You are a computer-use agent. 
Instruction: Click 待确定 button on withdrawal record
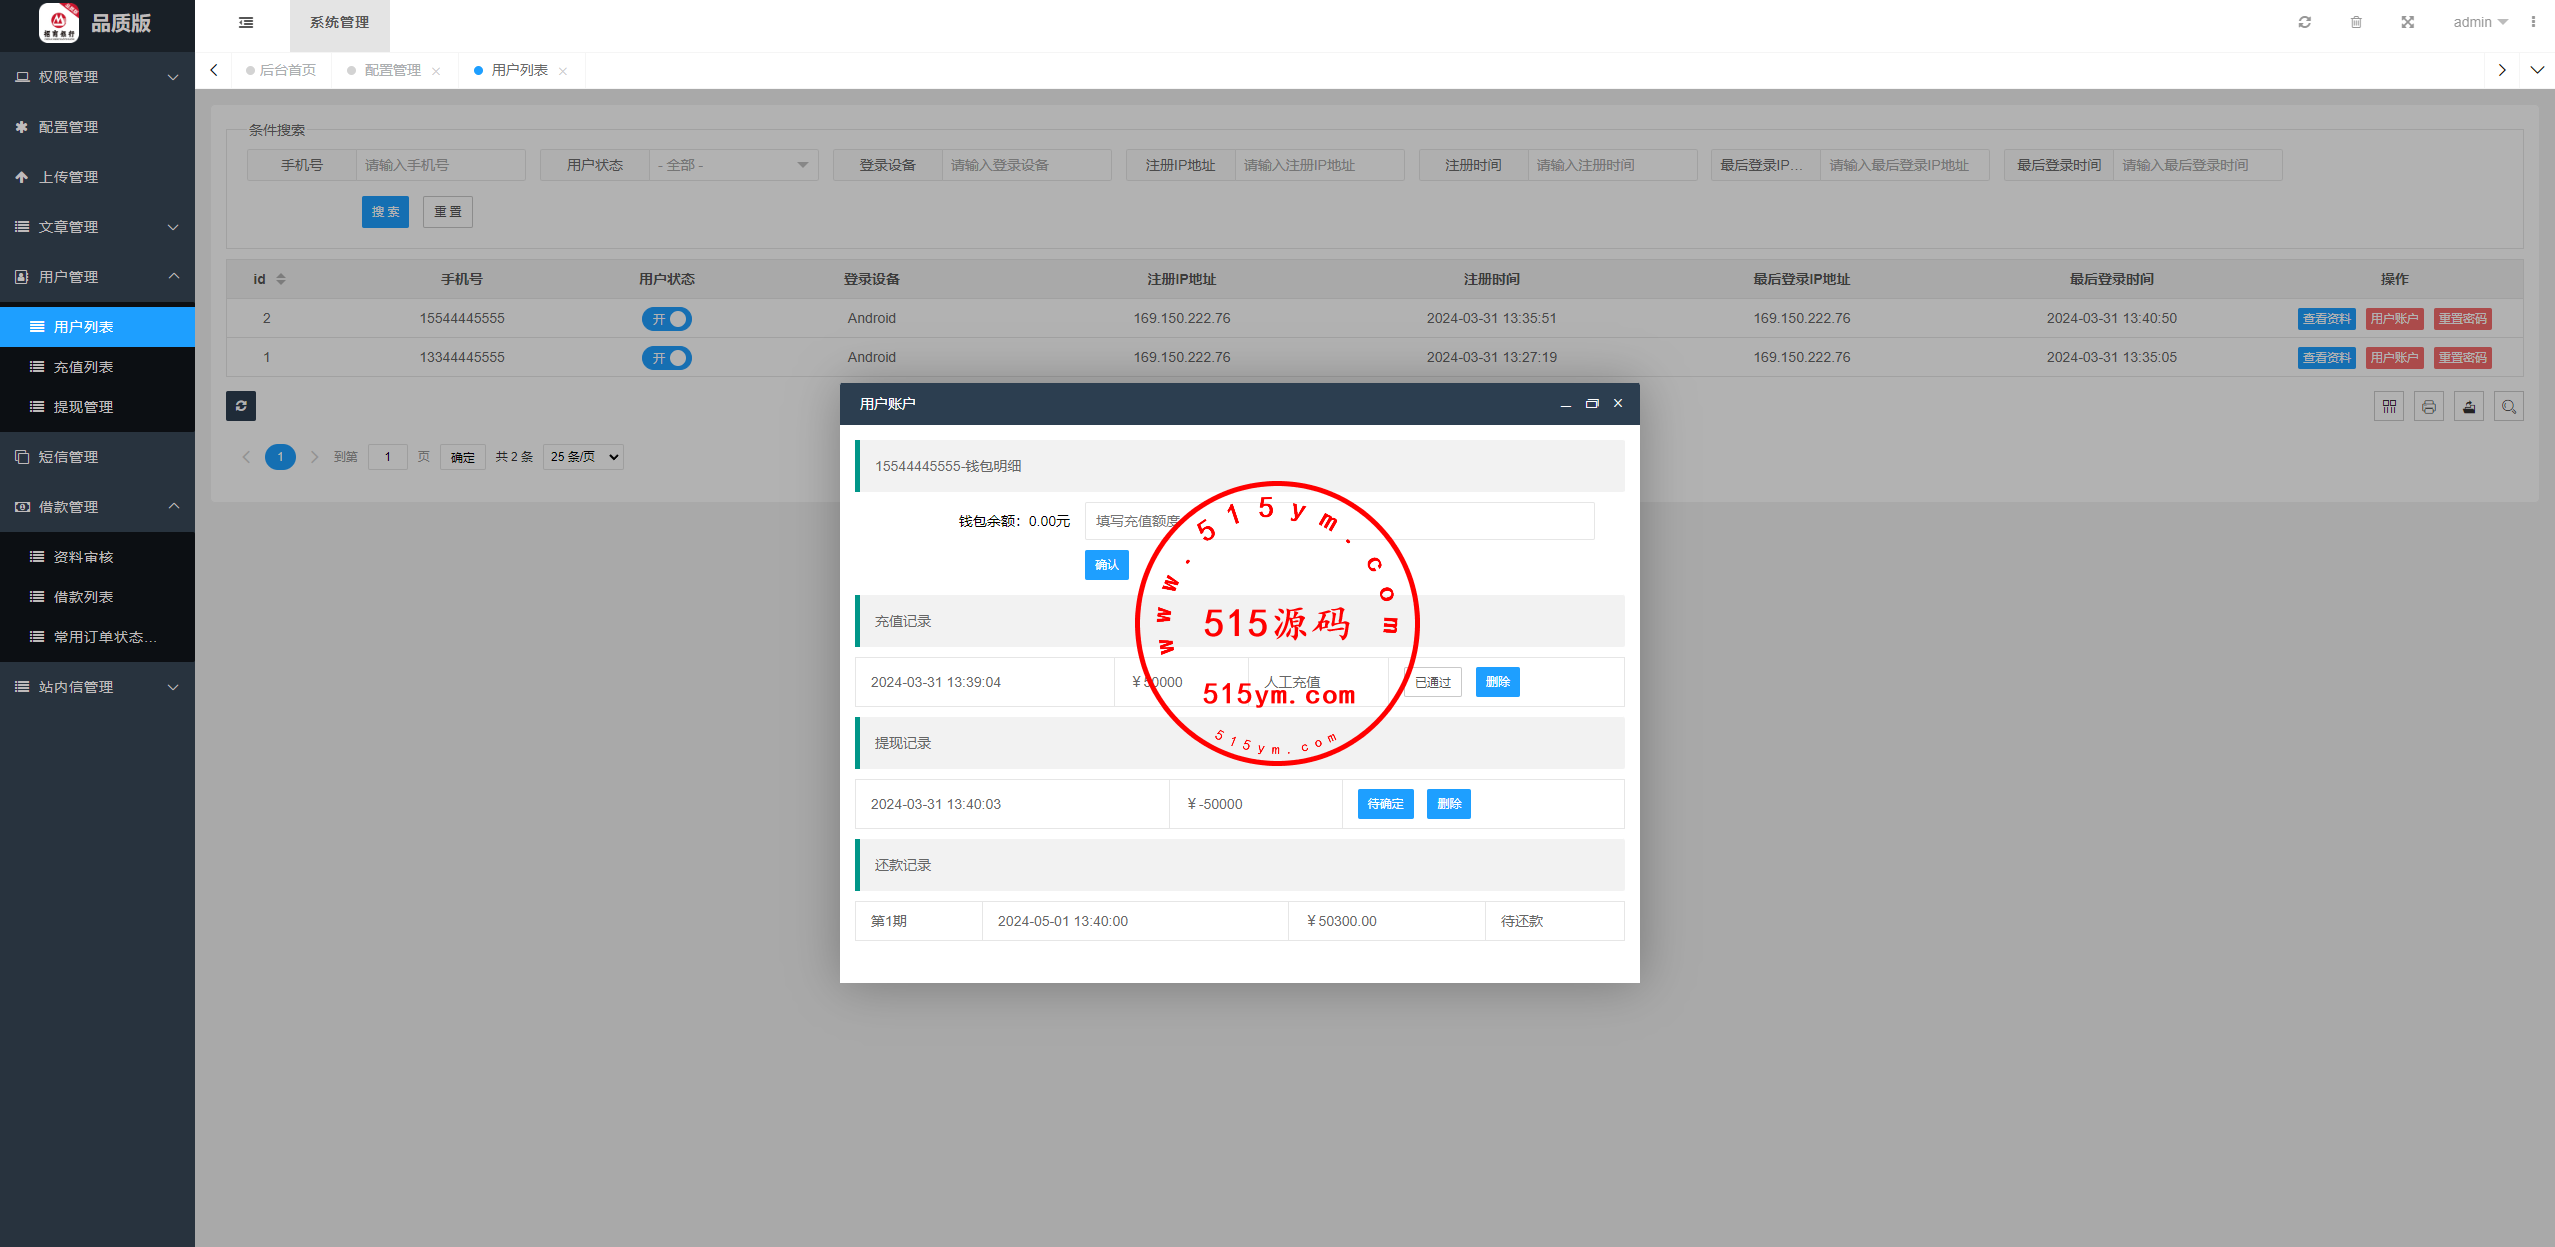1385,804
